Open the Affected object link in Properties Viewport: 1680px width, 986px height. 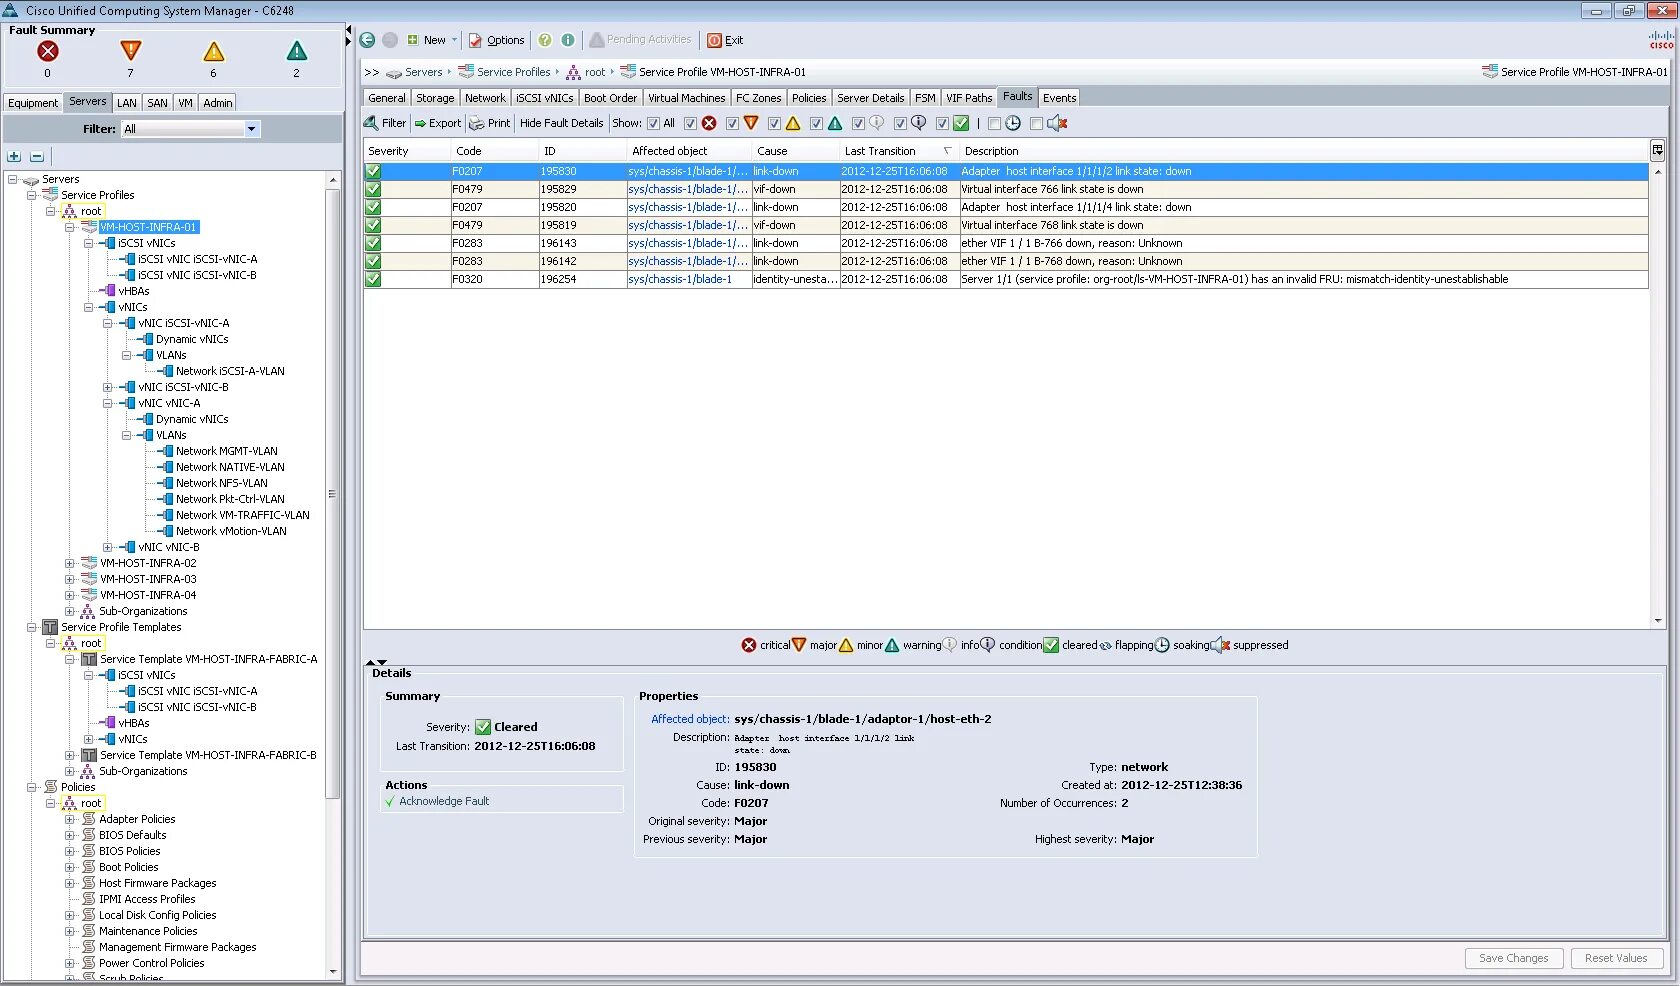(690, 719)
